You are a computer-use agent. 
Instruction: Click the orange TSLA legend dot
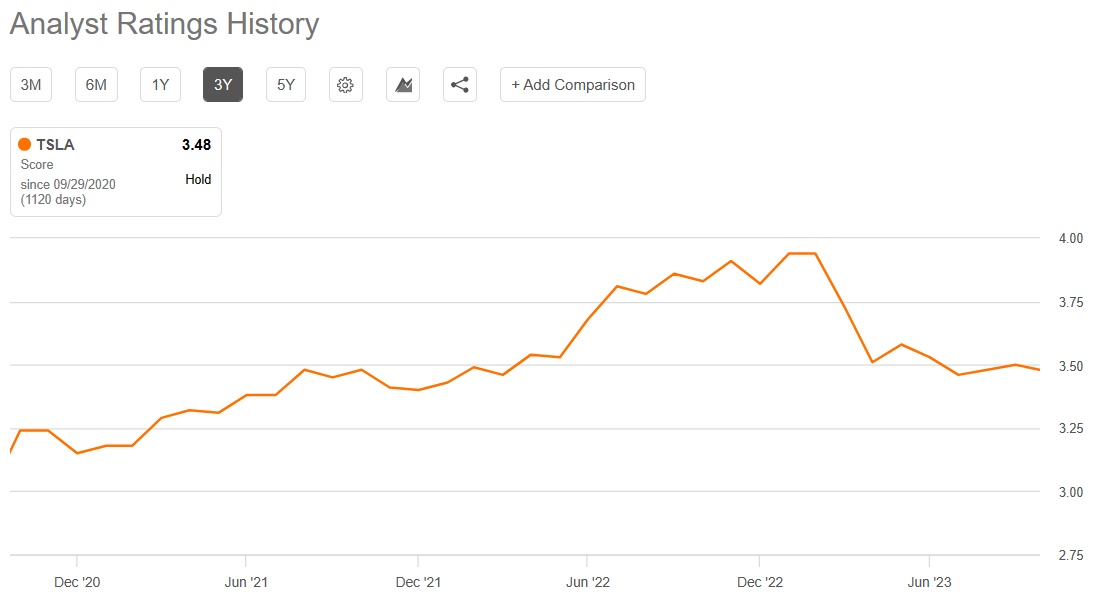tap(25, 145)
